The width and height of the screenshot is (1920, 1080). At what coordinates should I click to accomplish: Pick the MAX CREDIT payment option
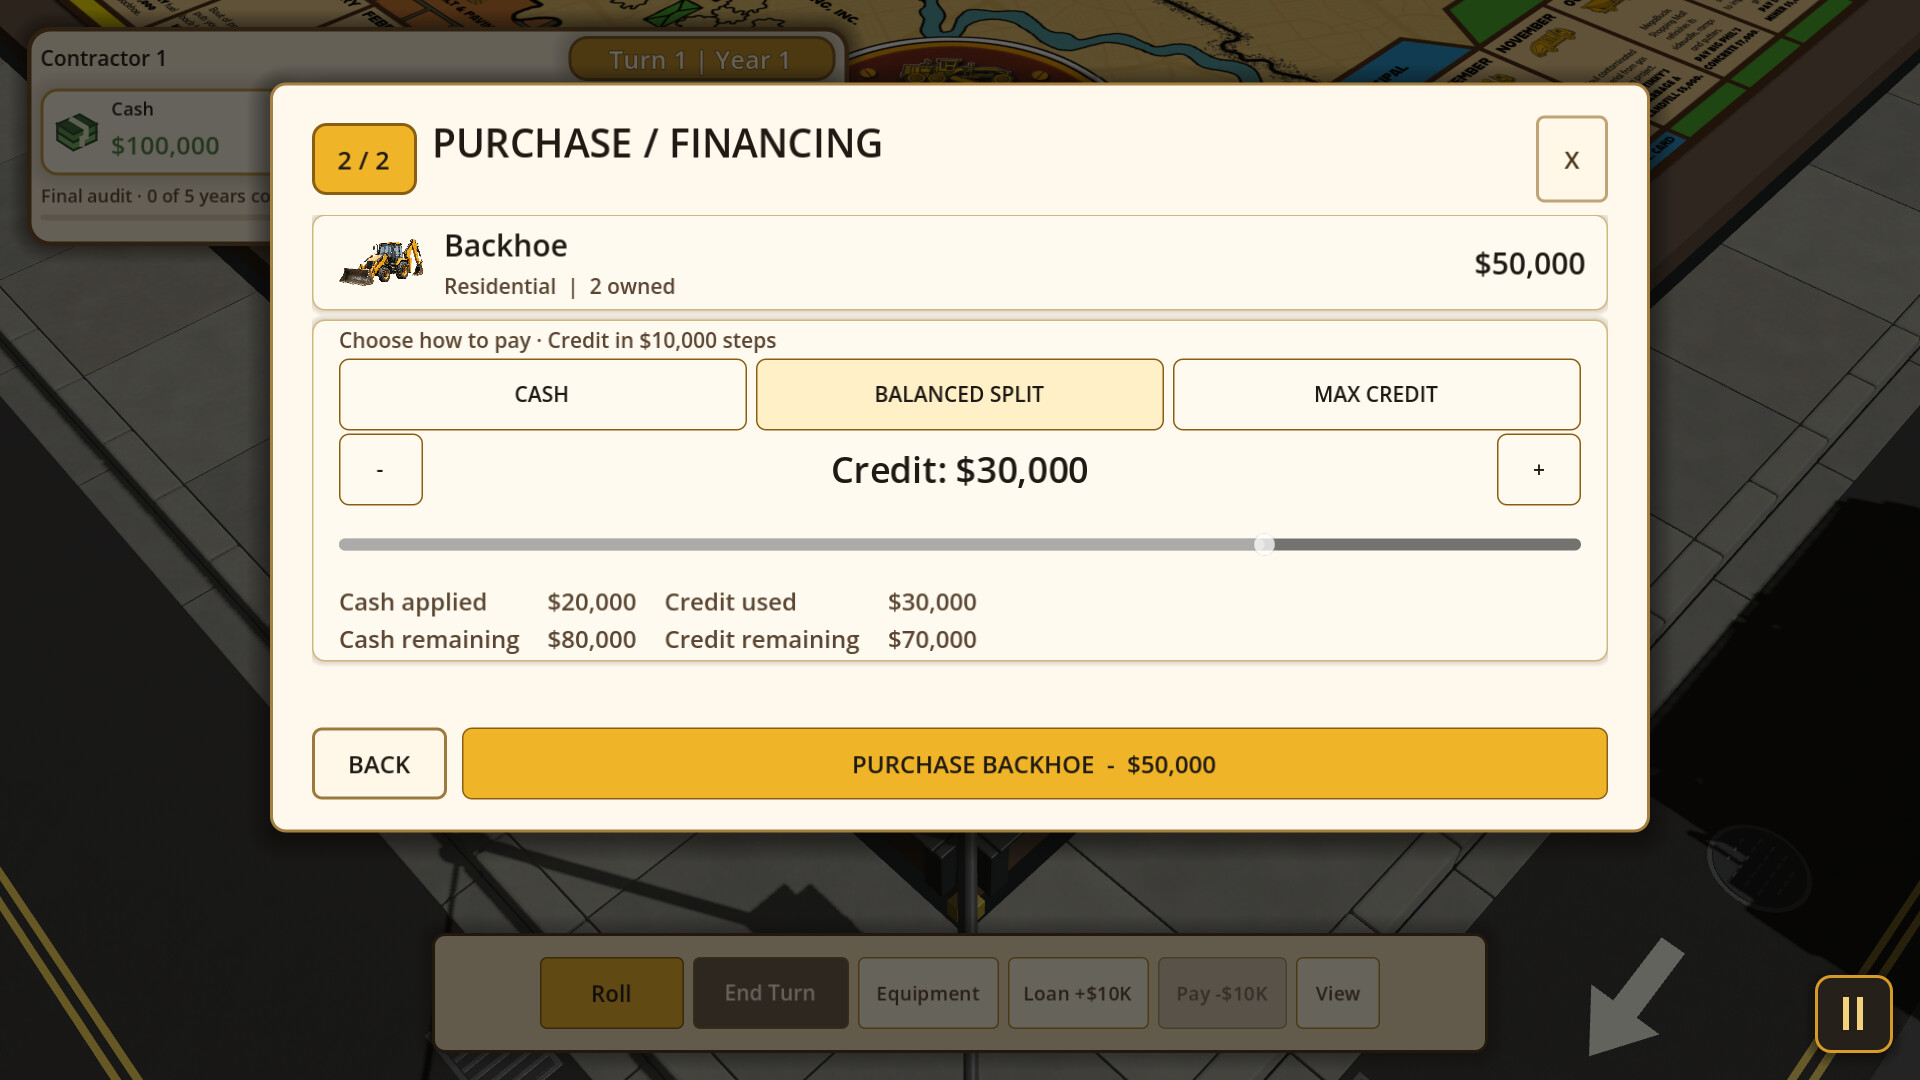(x=1376, y=394)
